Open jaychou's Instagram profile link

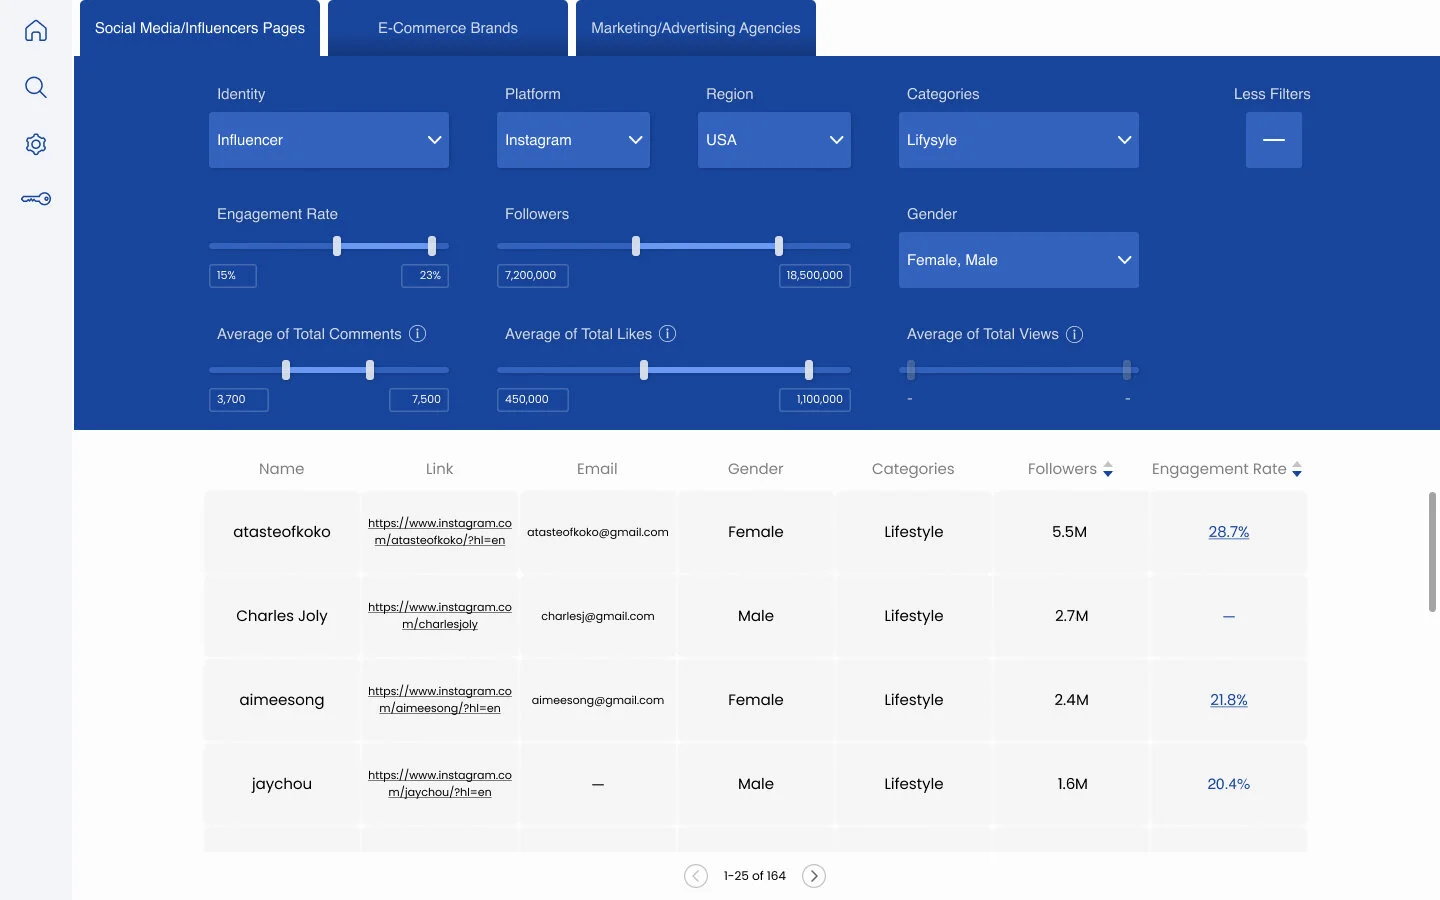point(440,784)
